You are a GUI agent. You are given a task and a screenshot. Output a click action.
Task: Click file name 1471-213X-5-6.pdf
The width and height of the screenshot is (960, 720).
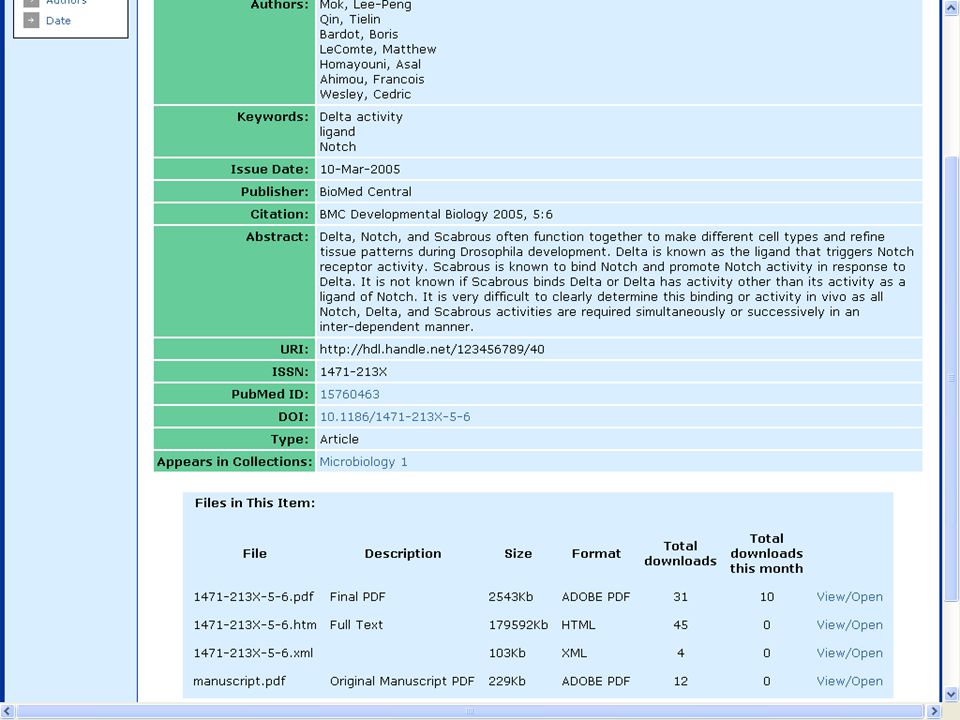tap(253, 597)
